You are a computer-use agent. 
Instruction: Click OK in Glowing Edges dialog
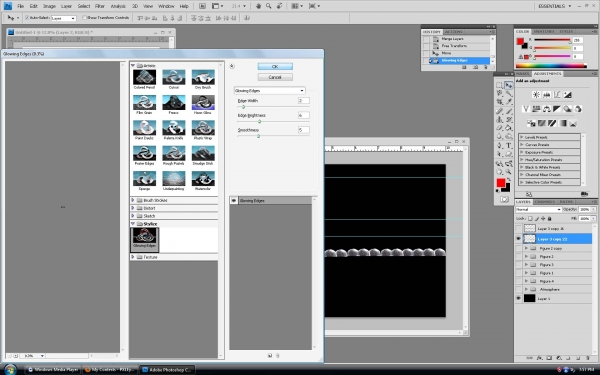tap(275, 67)
